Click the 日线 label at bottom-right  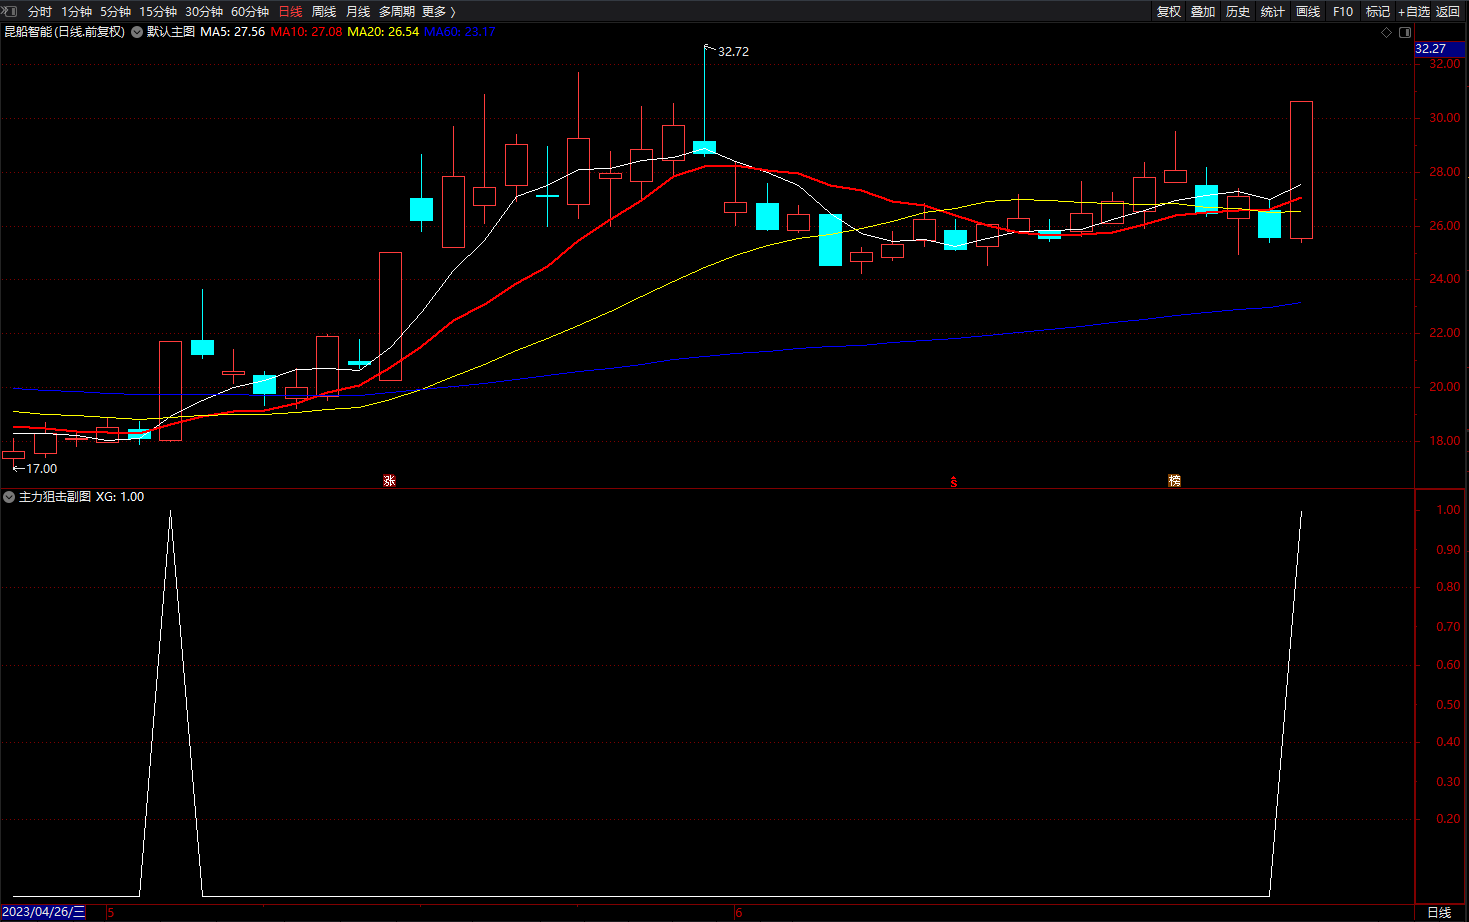pyautogui.click(x=1439, y=912)
